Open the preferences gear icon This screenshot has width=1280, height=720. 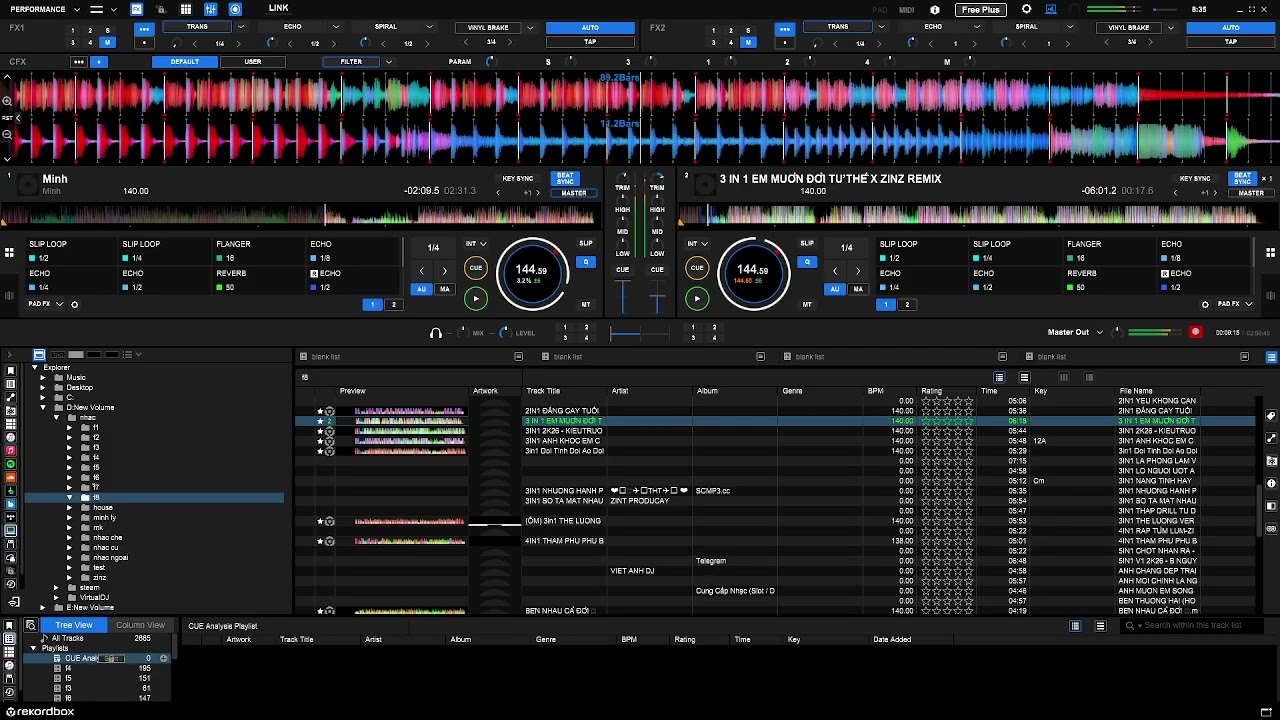pyautogui.click(x=1026, y=10)
